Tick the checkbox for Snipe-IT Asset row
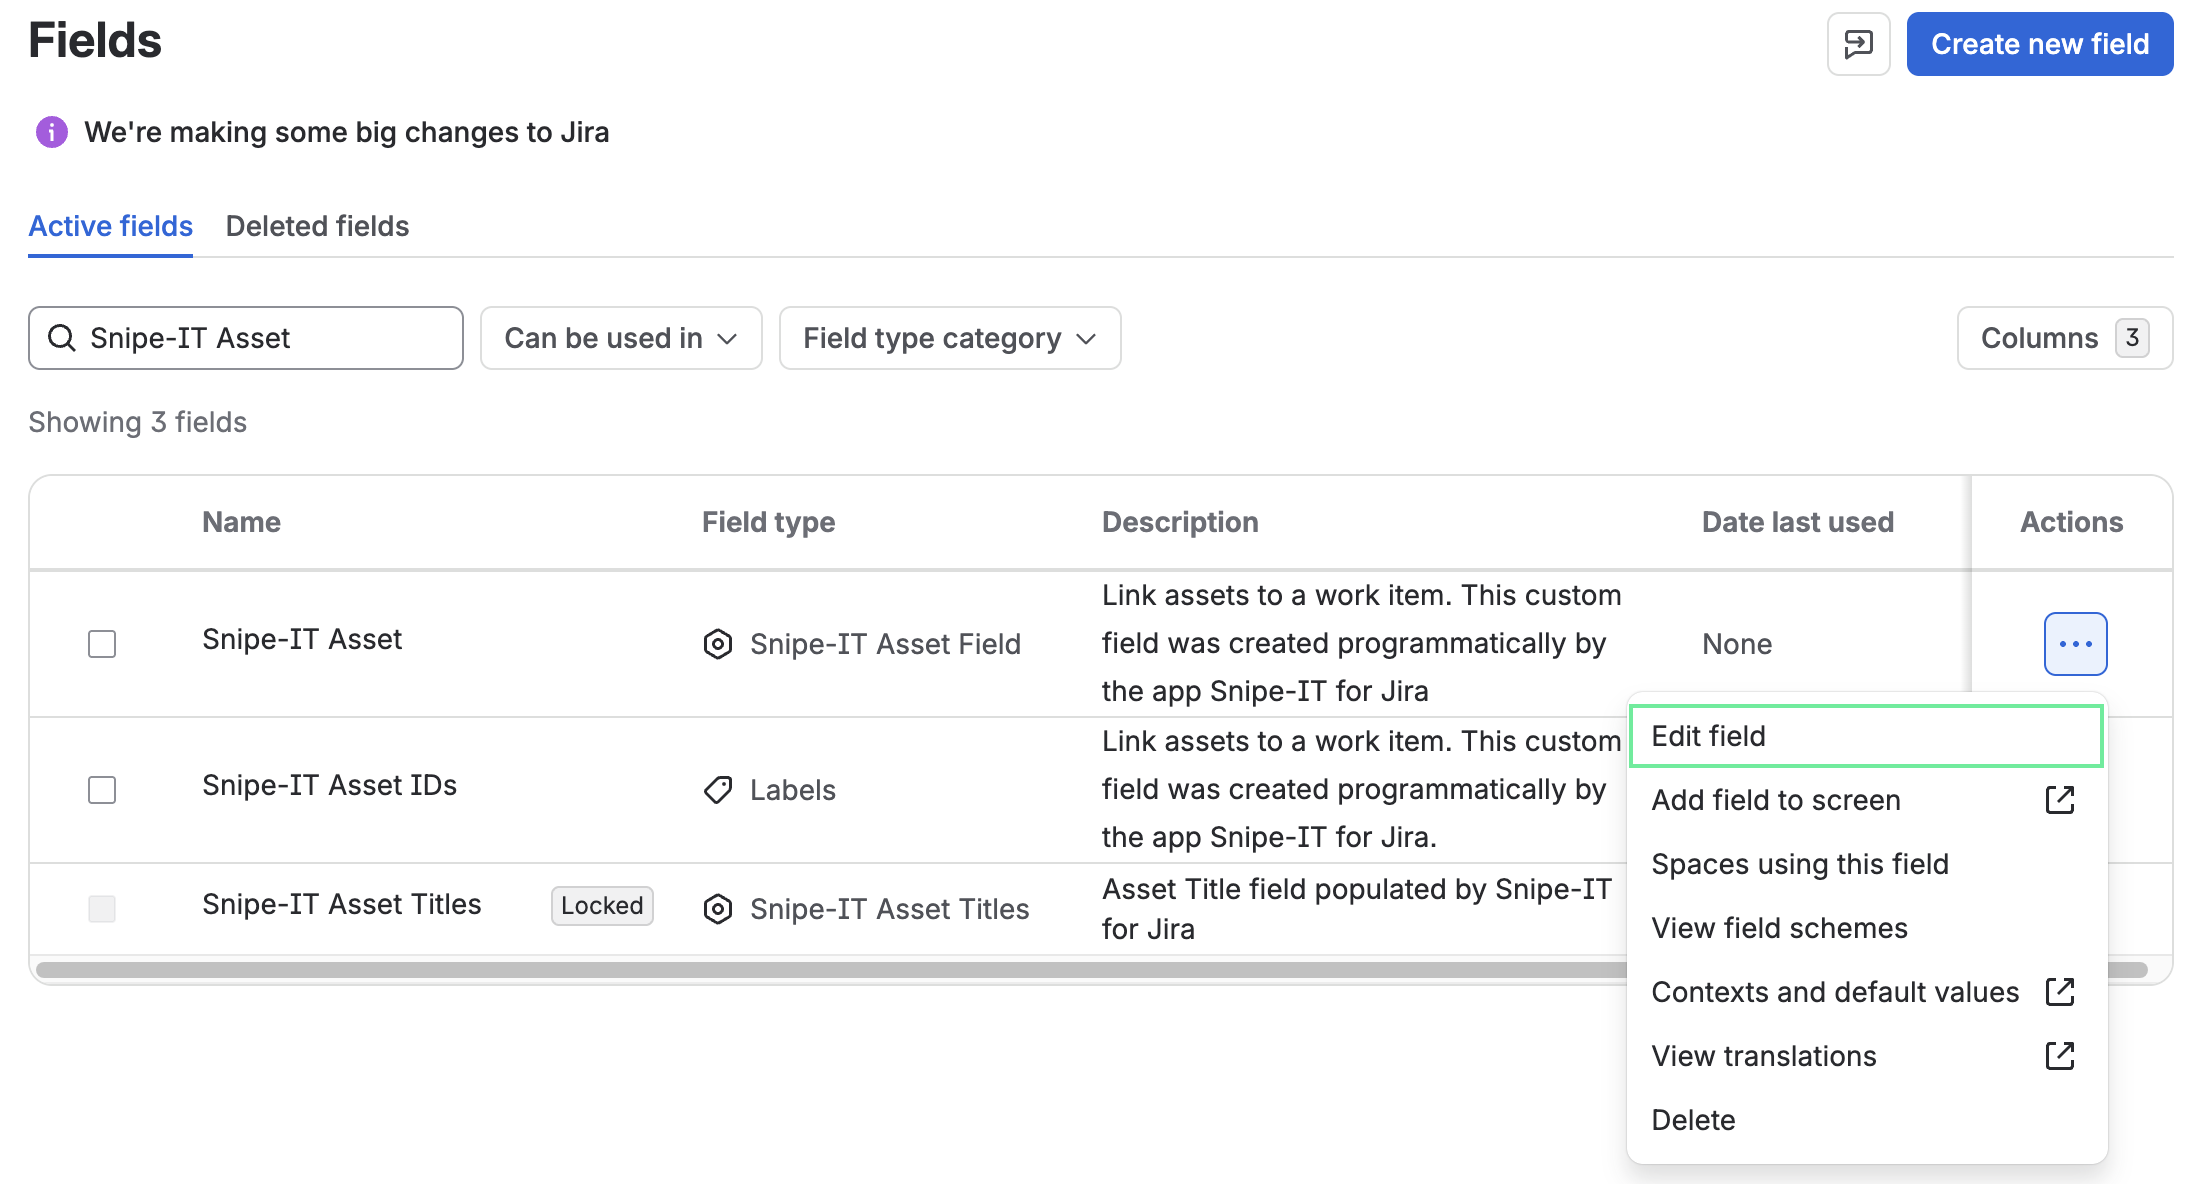The height and width of the screenshot is (1184, 2200). (x=102, y=644)
